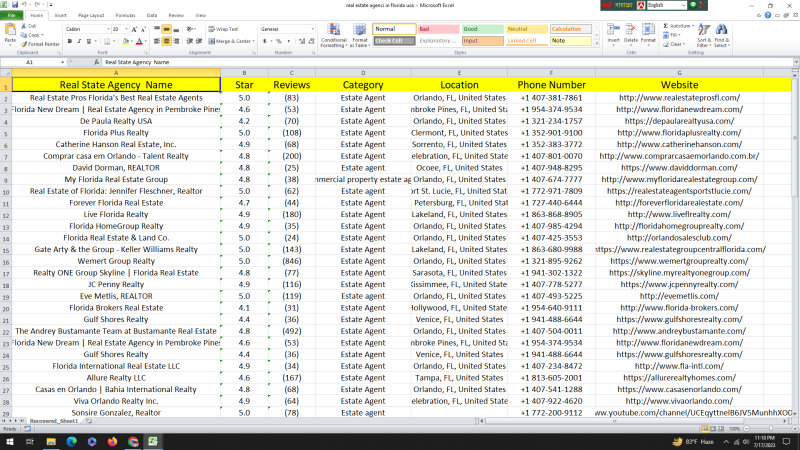Switch to the Page Layout tab
The image size is (800, 450).
point(91,15)
